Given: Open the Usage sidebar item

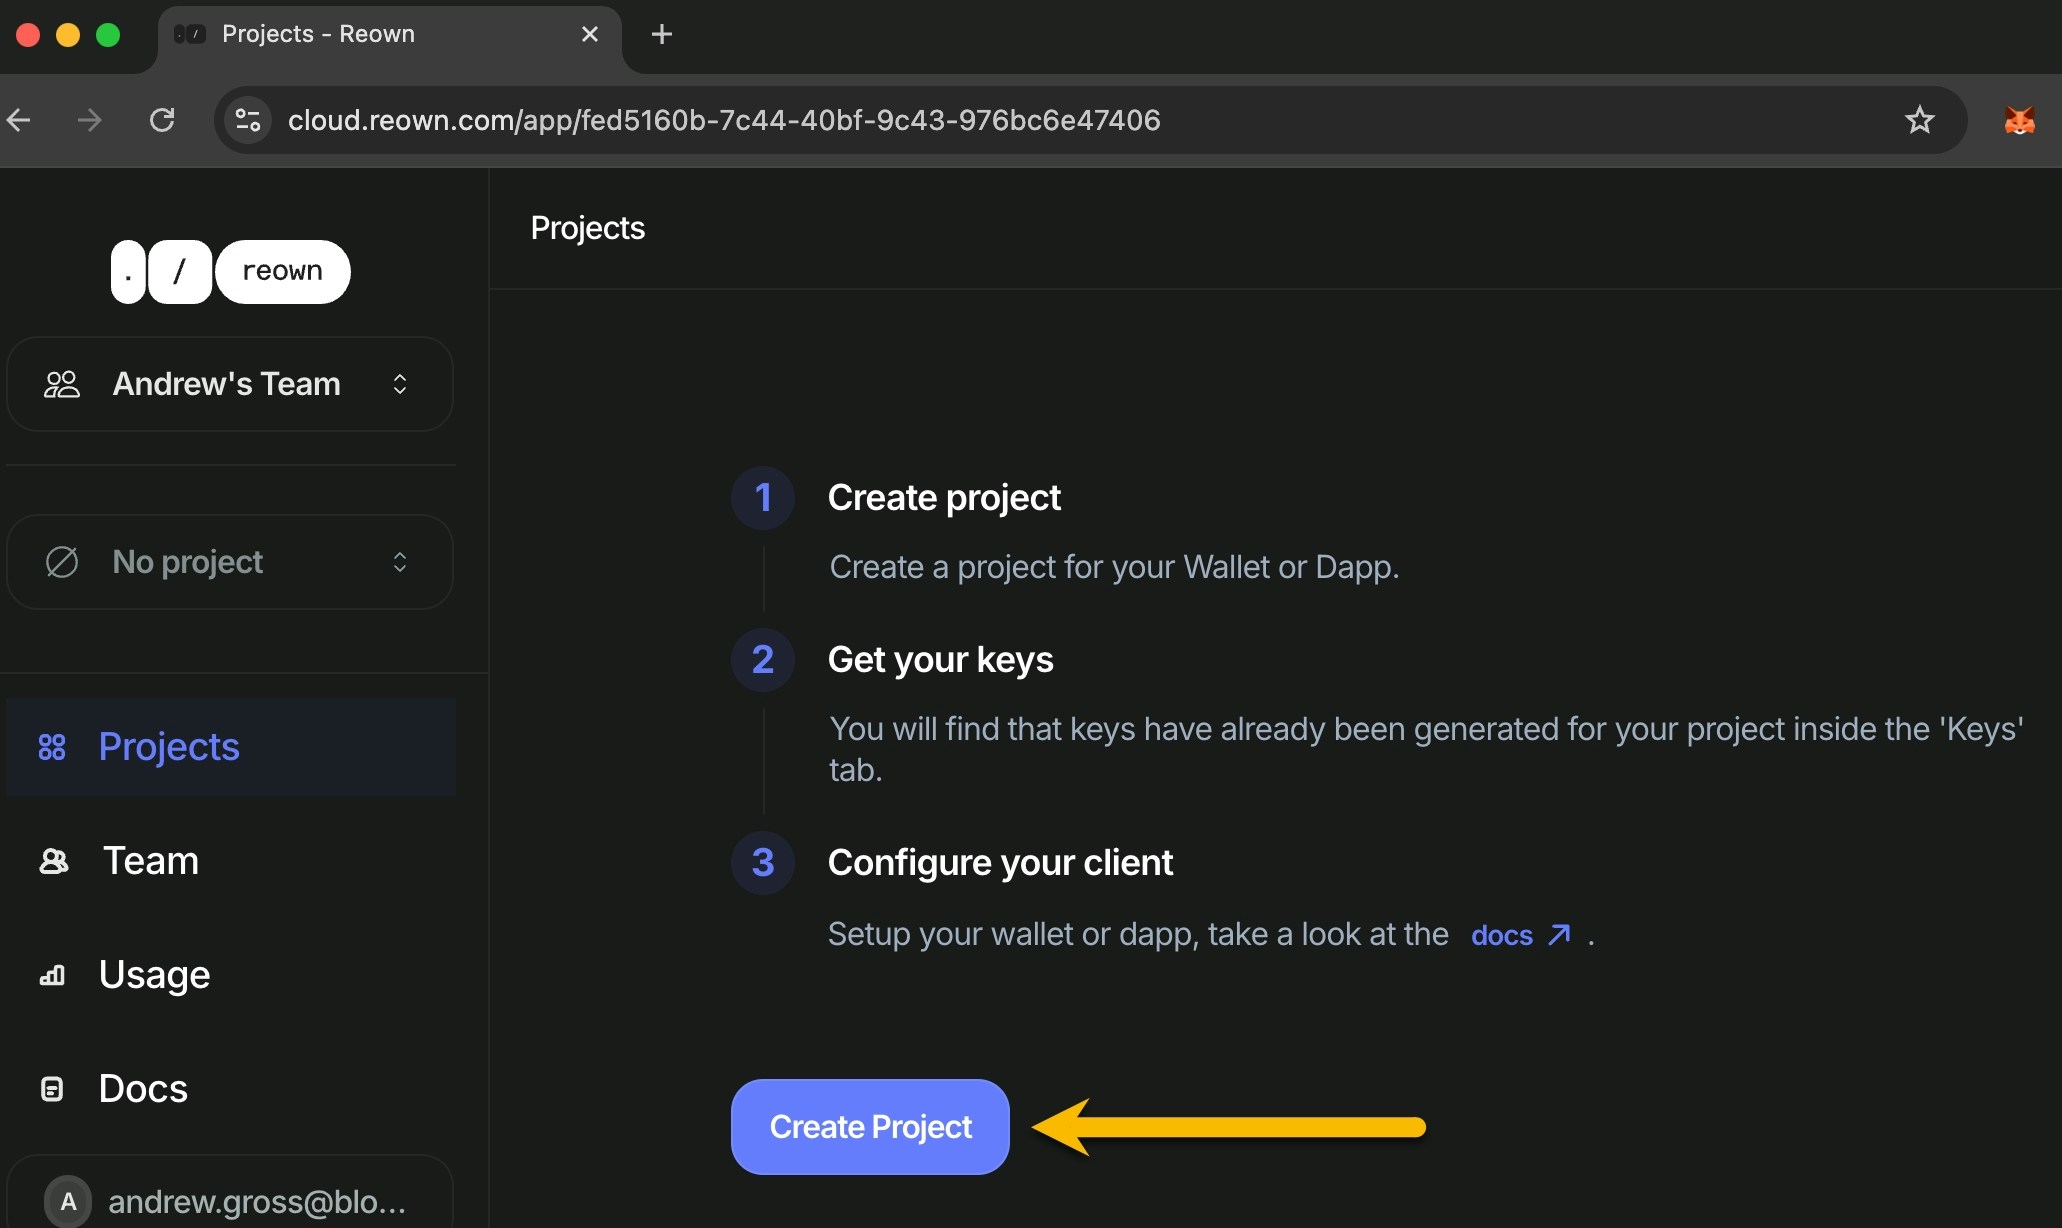Looking at the screenshot, I should tap(154, 975).
